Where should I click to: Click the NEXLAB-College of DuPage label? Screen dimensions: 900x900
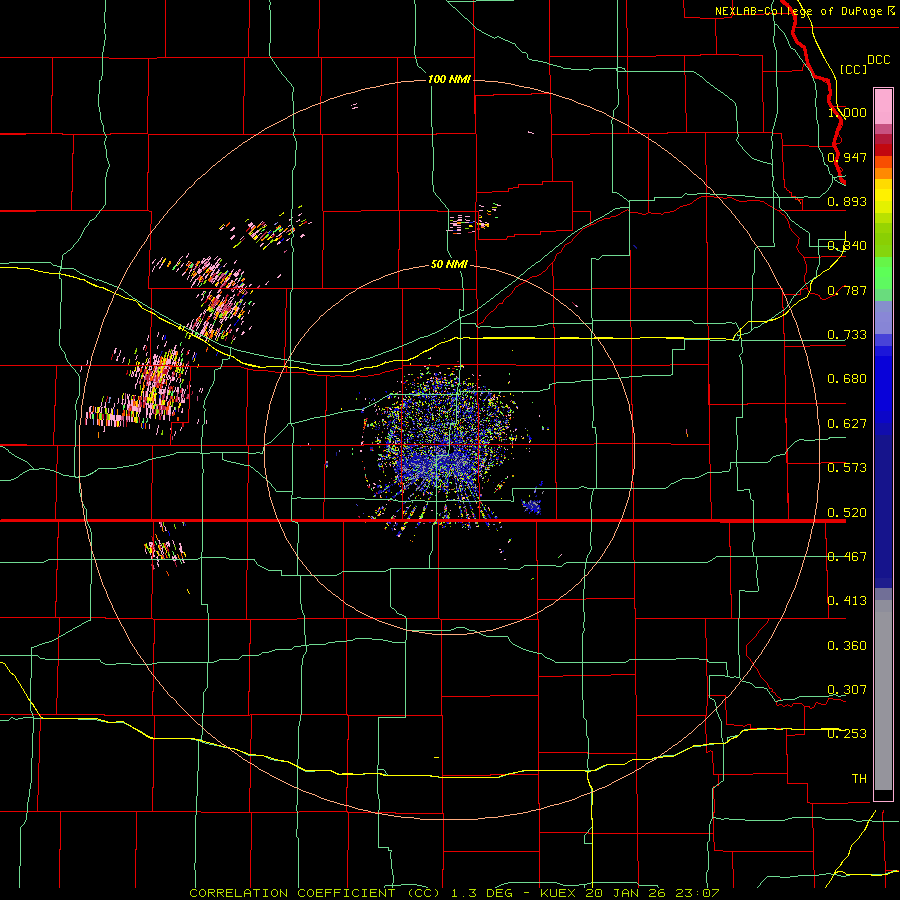pos(804,11)
